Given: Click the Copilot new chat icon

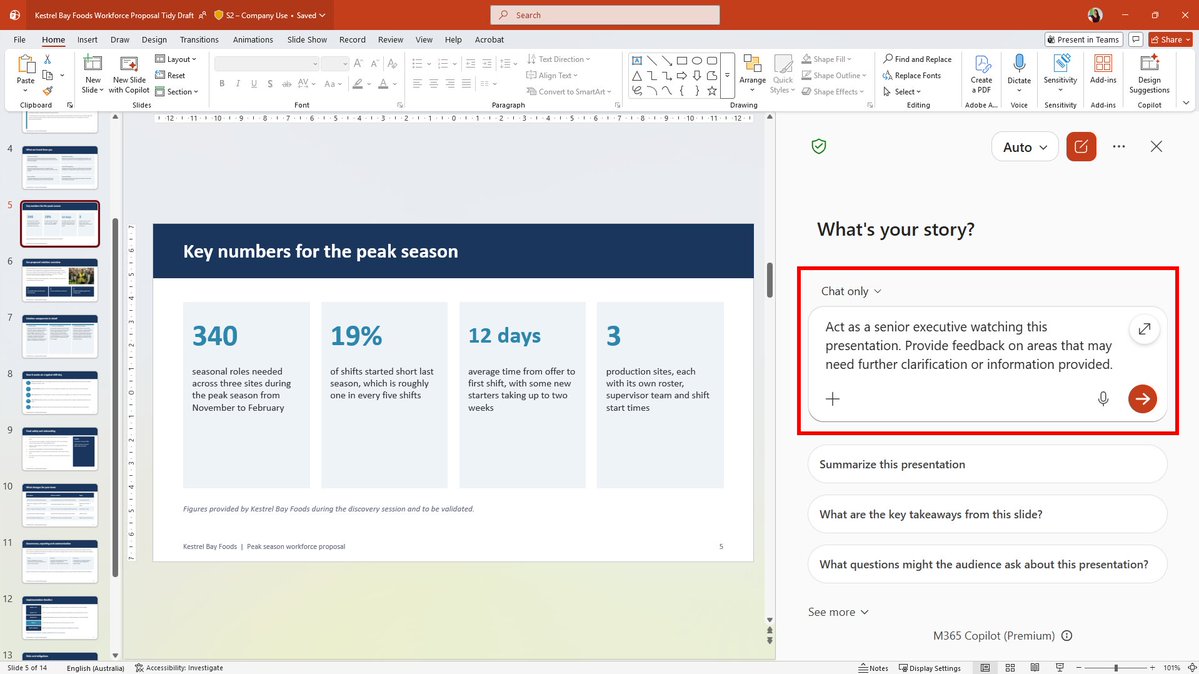Looking at the screenshot, I should 1080,147.
